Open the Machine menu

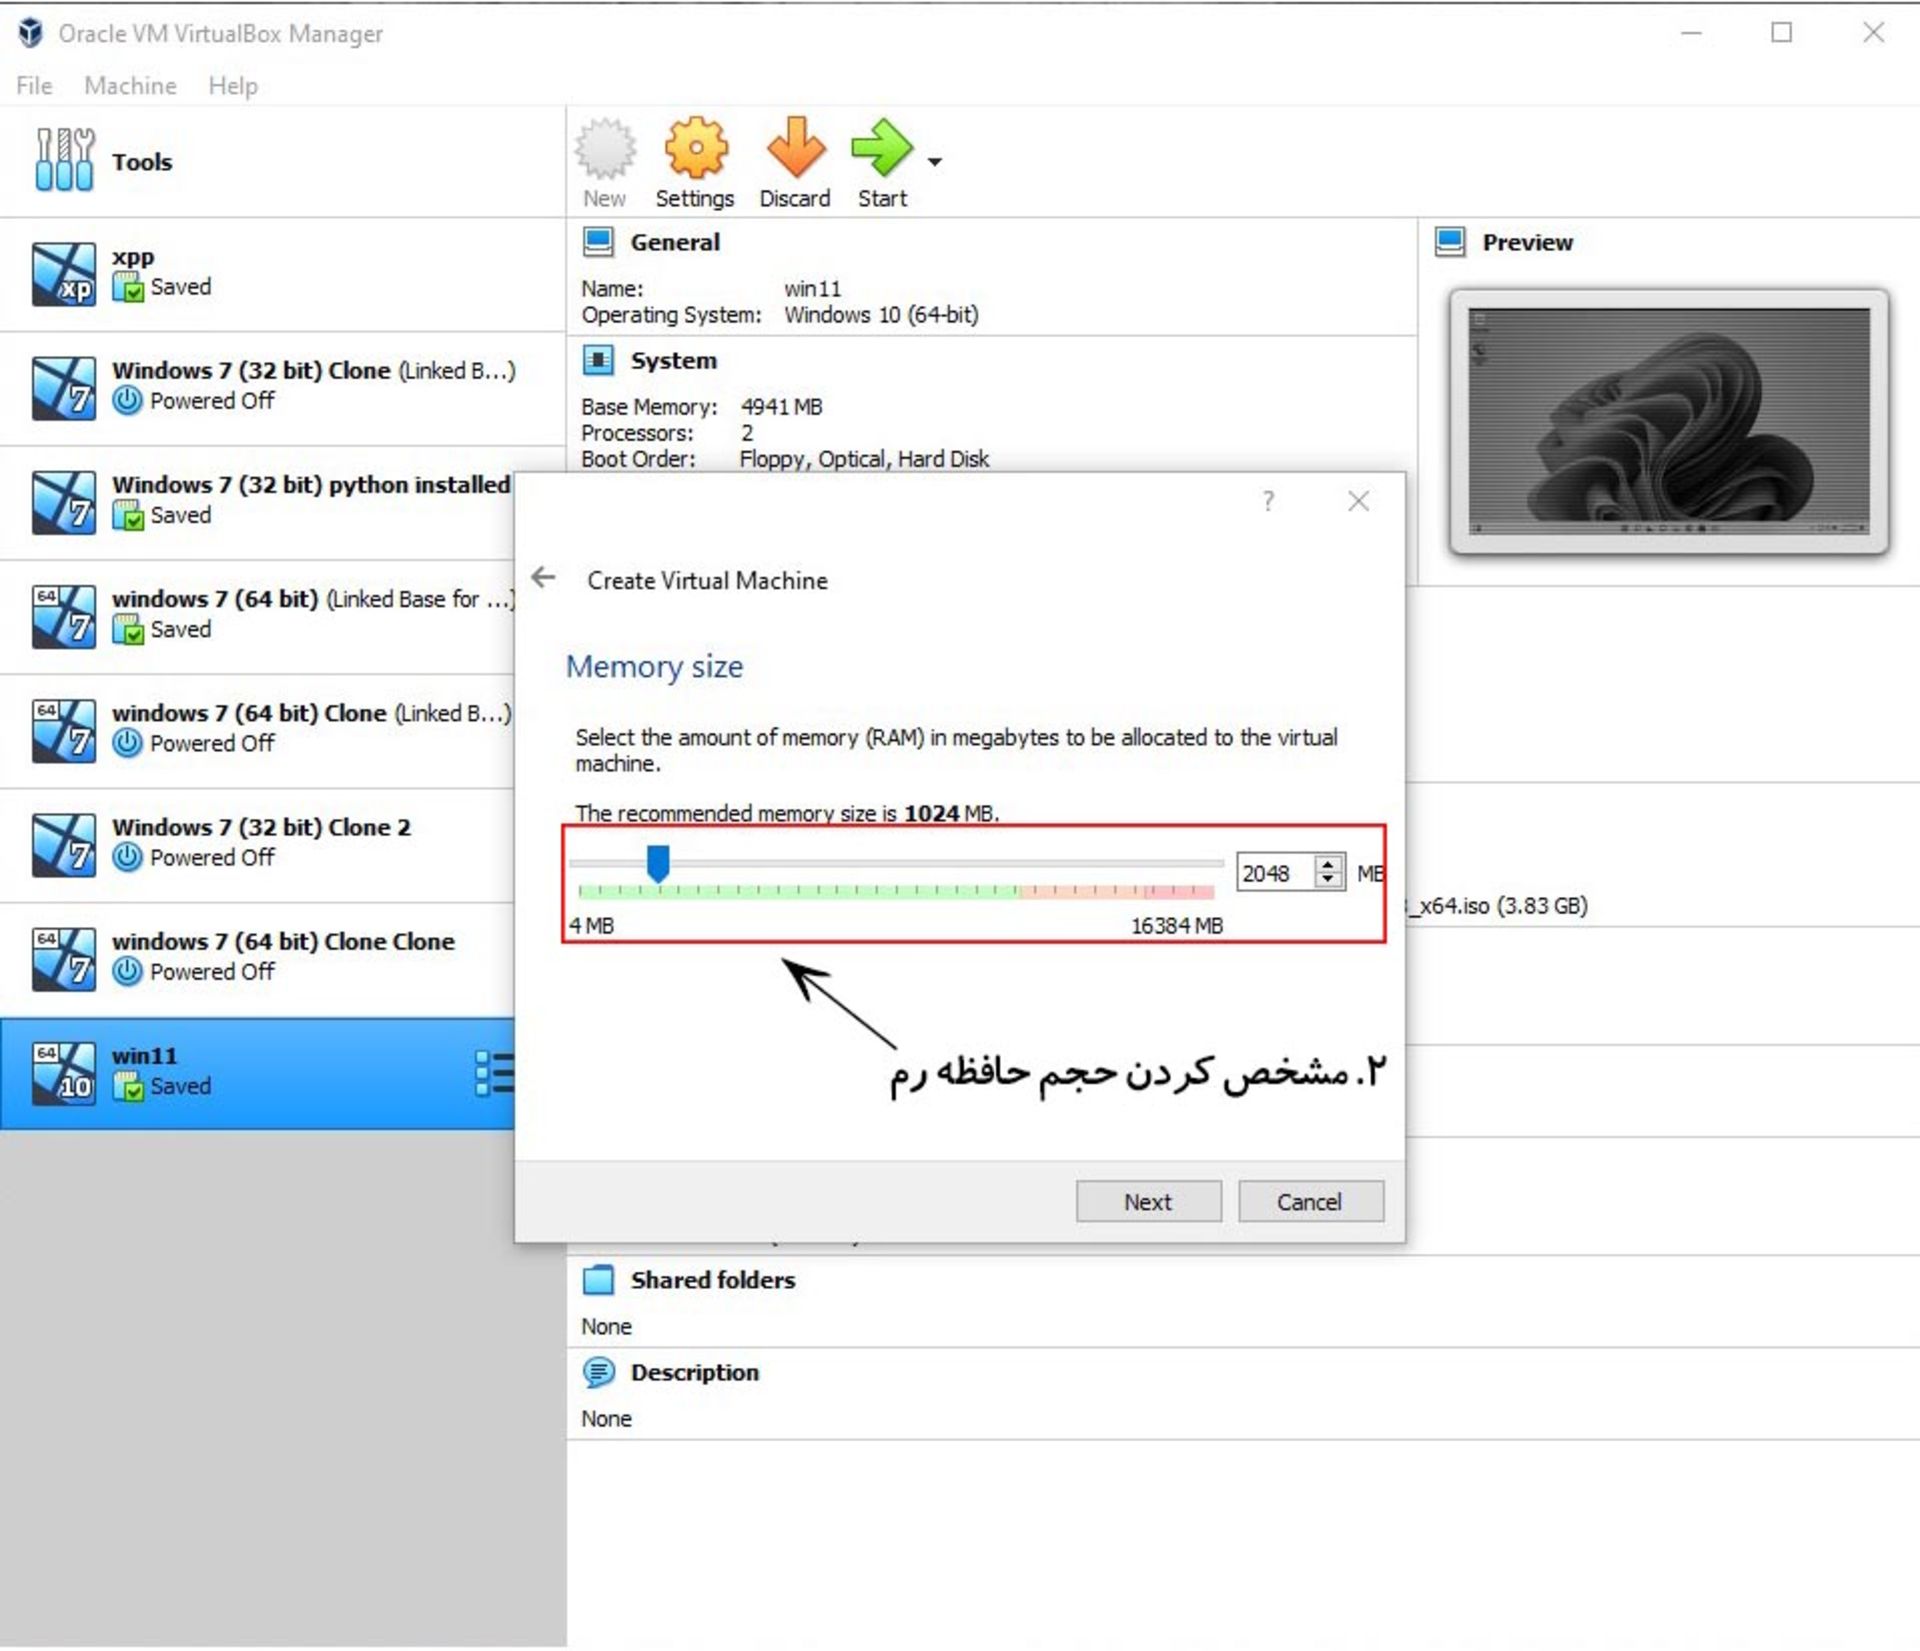click(130, 86)
